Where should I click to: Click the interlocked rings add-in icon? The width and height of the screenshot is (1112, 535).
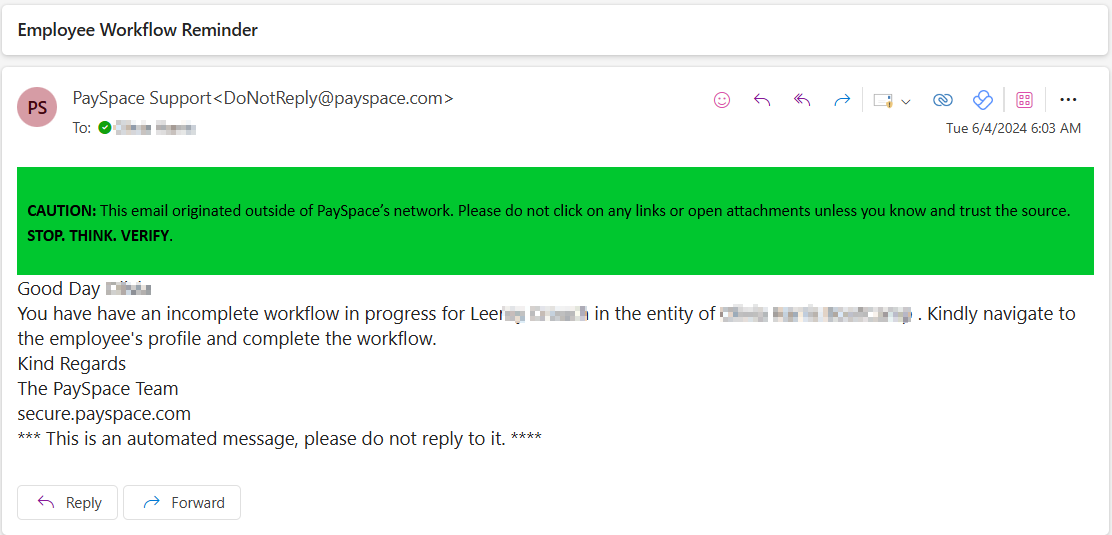click(942, 100)
